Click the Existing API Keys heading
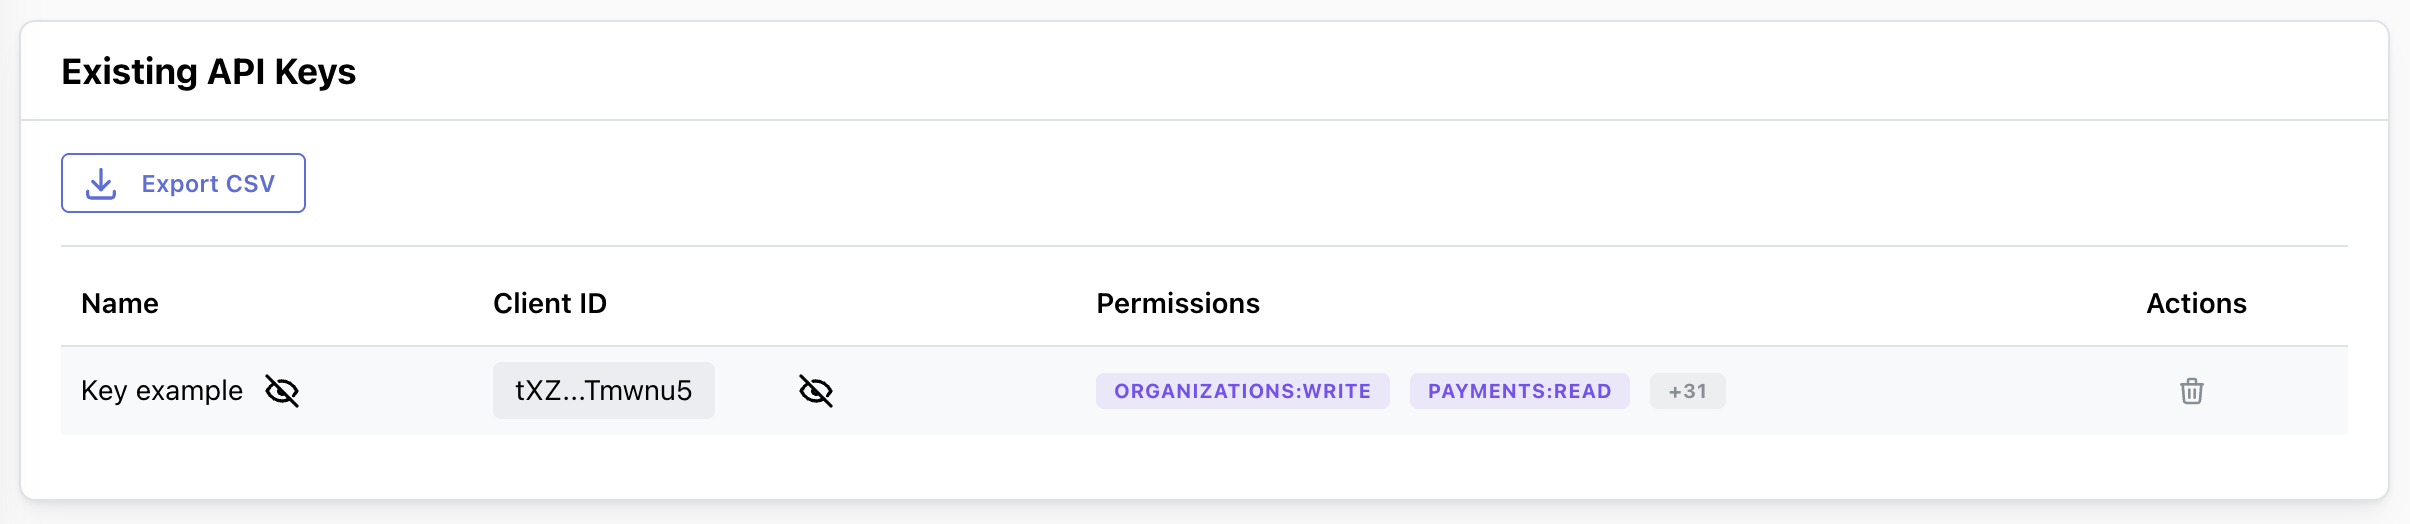This screenshot has height=524, width=2410. pyautogui.click(x=209, y=72)
